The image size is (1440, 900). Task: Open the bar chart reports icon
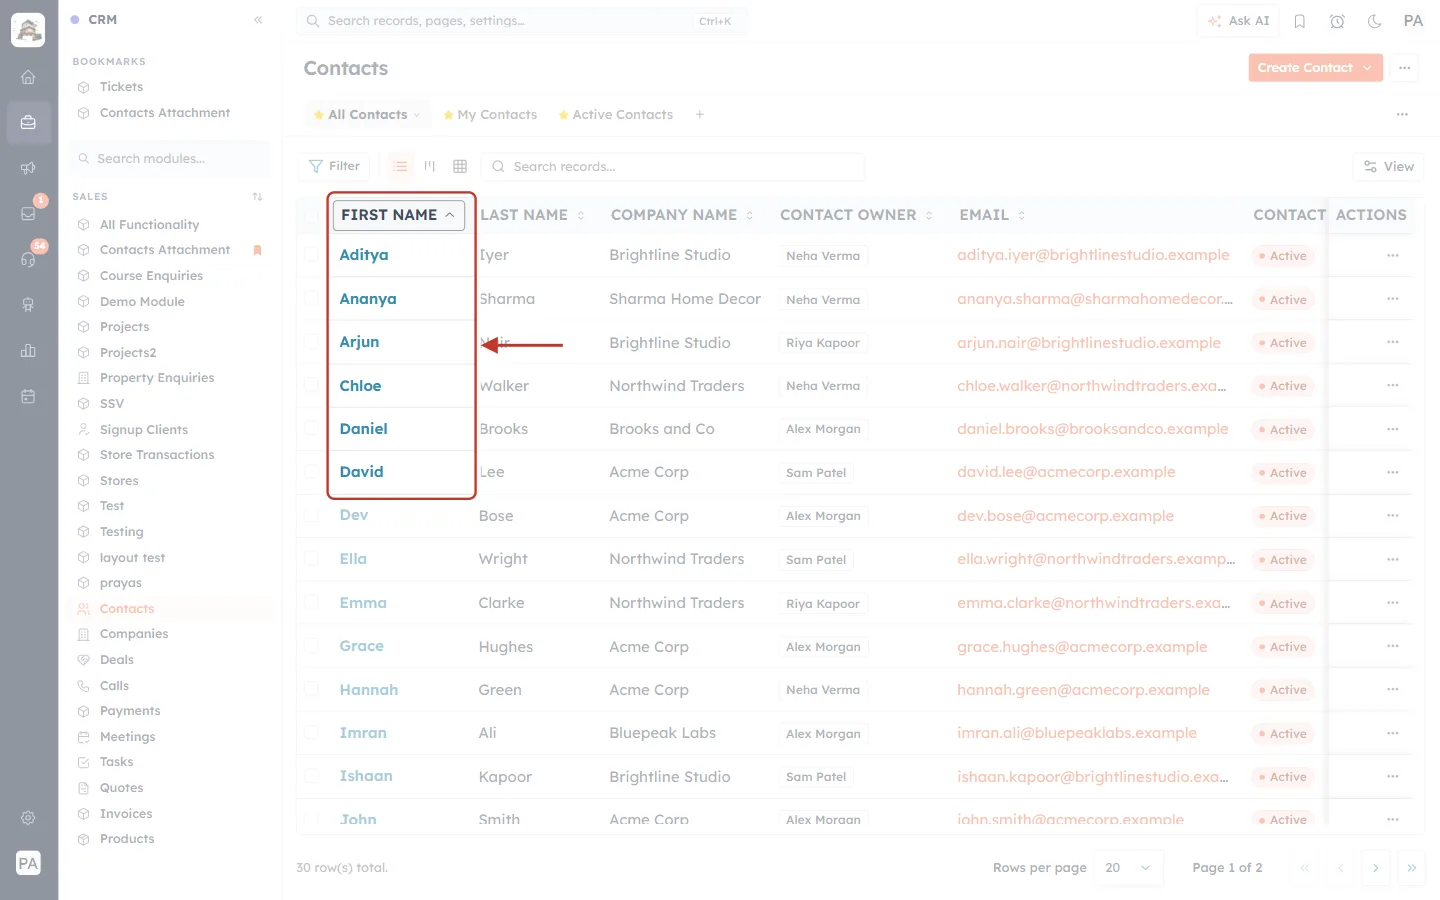pos(28,350)
